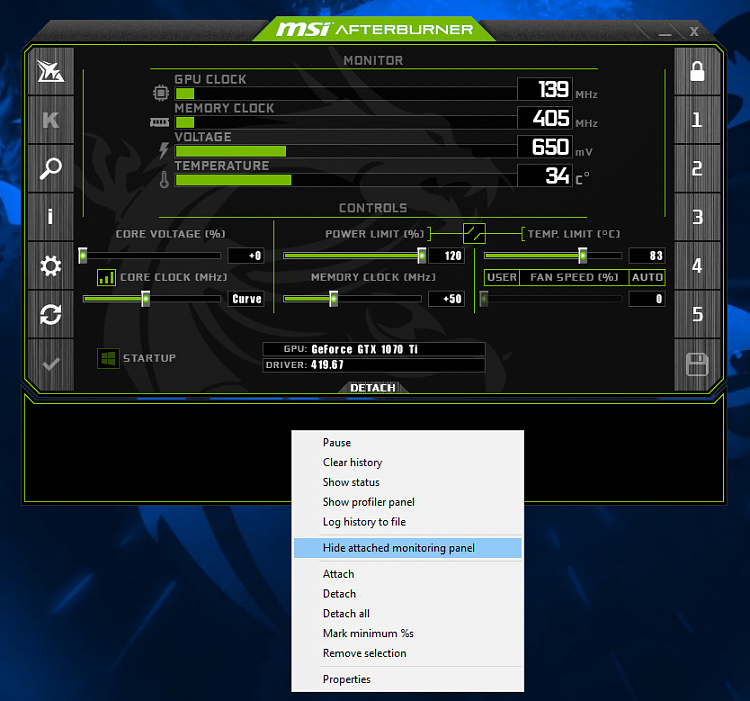This screenshot has width=750, height=701.
Task: Open the Kombustor stress test K icon
Action: (51, 120)
